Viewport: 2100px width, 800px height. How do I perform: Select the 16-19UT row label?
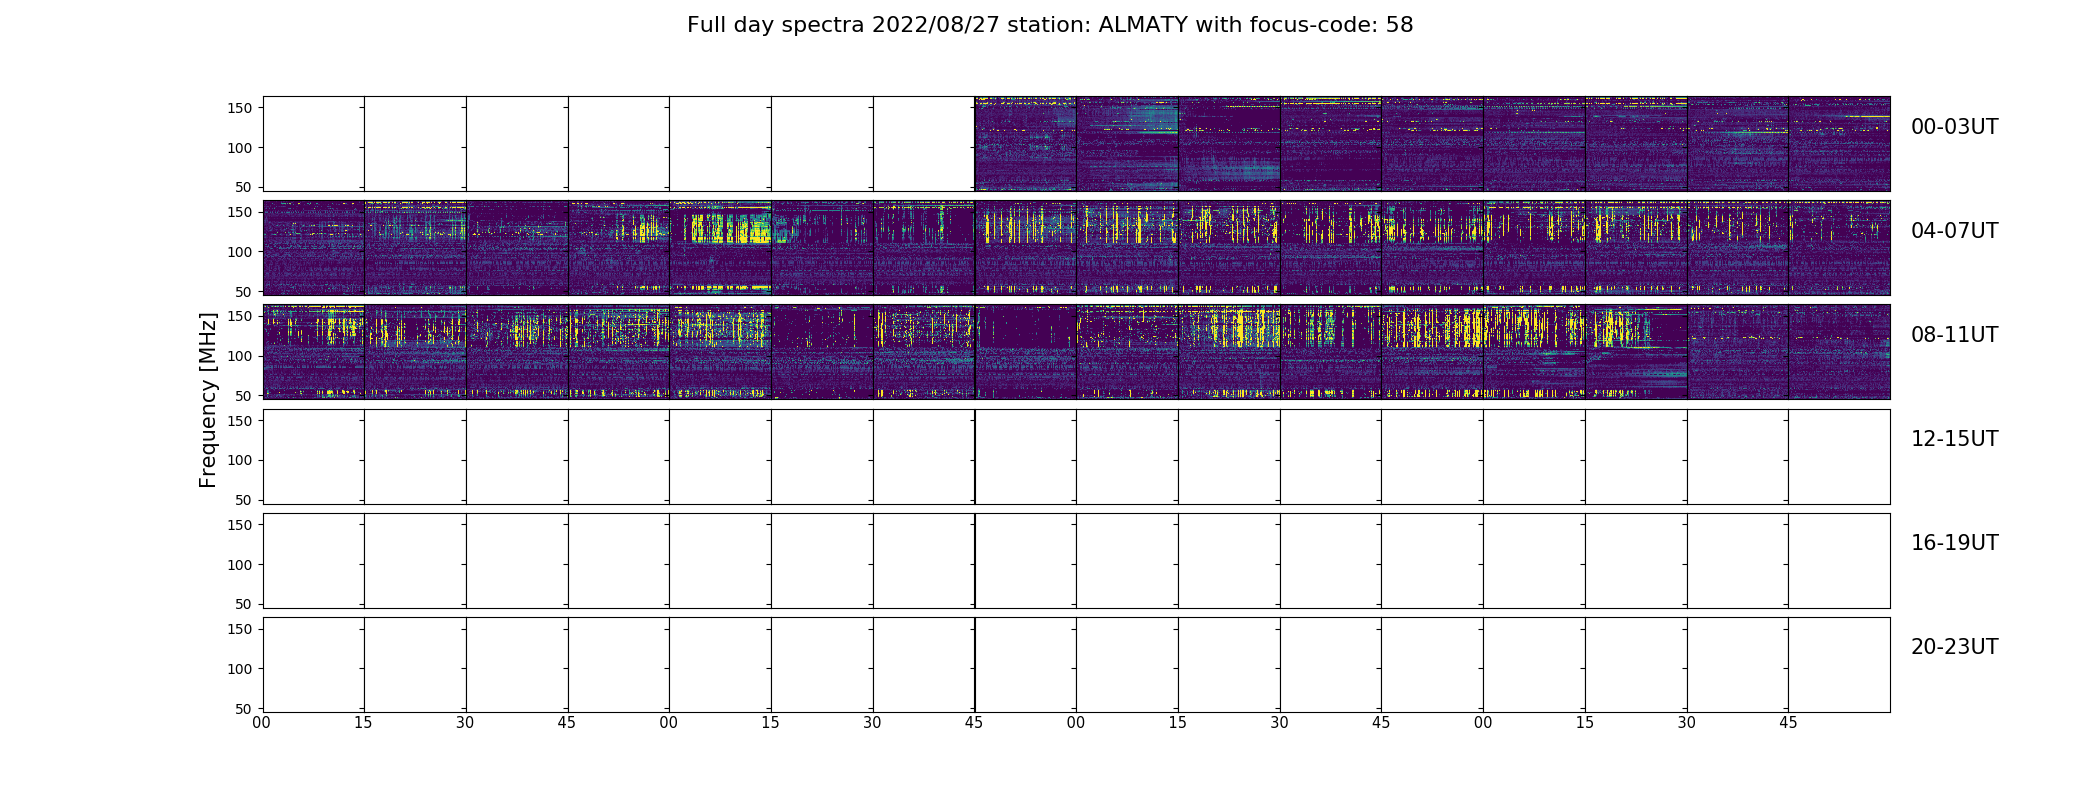click(x=1954, y=543)
